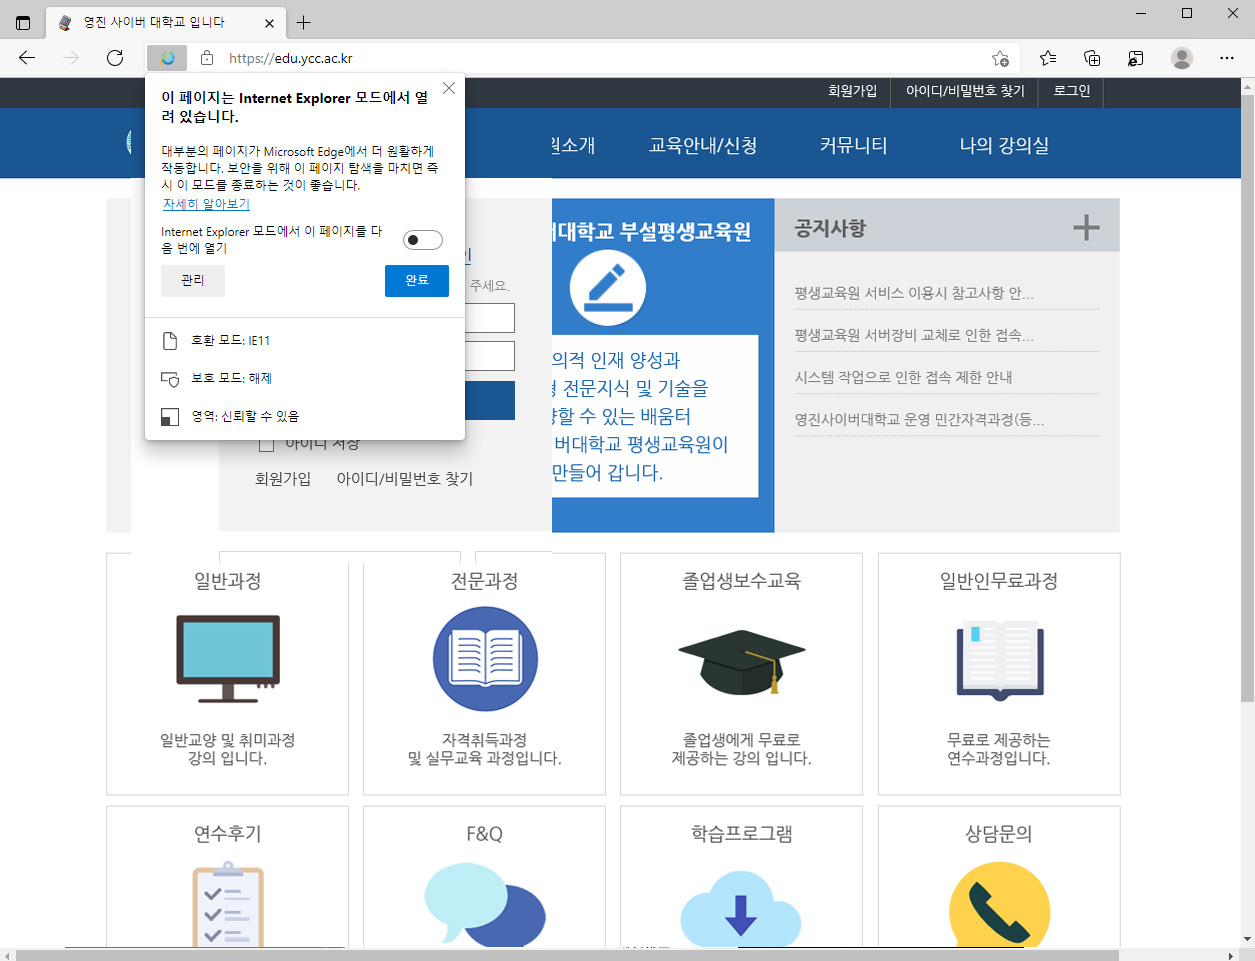Open notice 평생교육원 서버장비 교체로 인한 접속
1255x961 pixels.
(x=914, y=335)
